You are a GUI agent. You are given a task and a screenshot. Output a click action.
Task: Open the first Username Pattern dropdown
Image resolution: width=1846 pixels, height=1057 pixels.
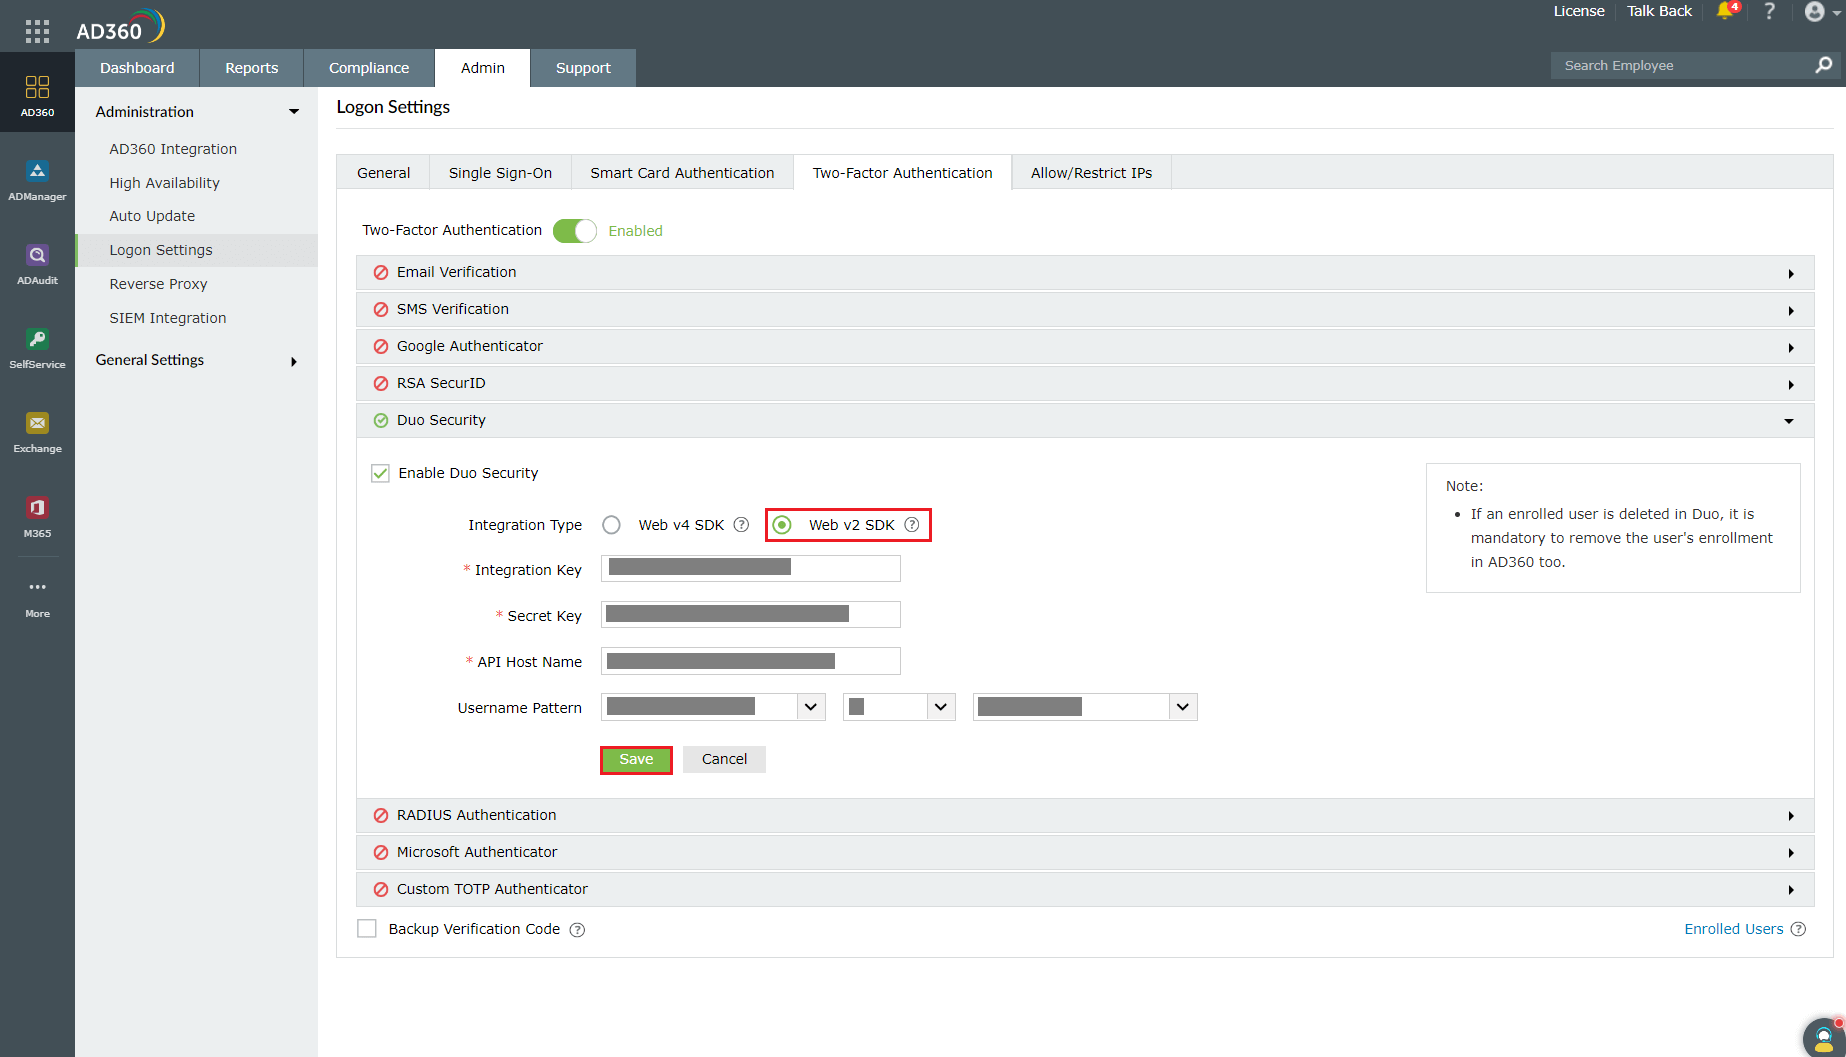810,706
